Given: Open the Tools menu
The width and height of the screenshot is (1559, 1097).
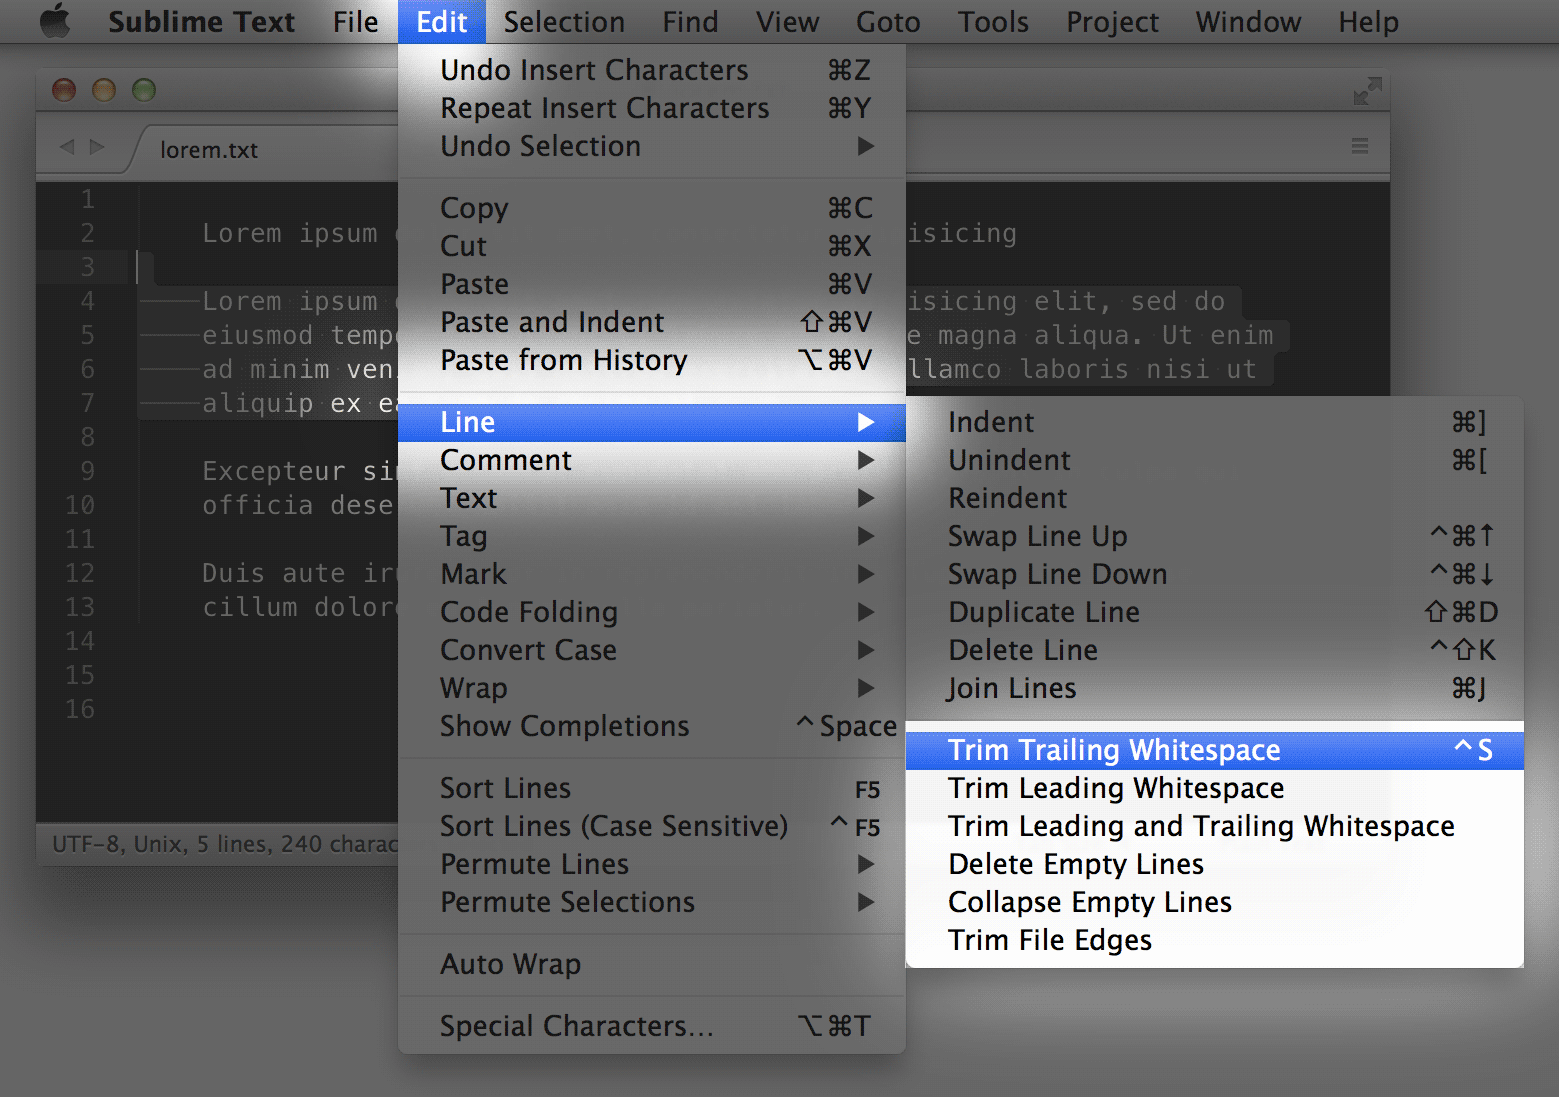Looking at the screenshot, I should click(993, 21).
